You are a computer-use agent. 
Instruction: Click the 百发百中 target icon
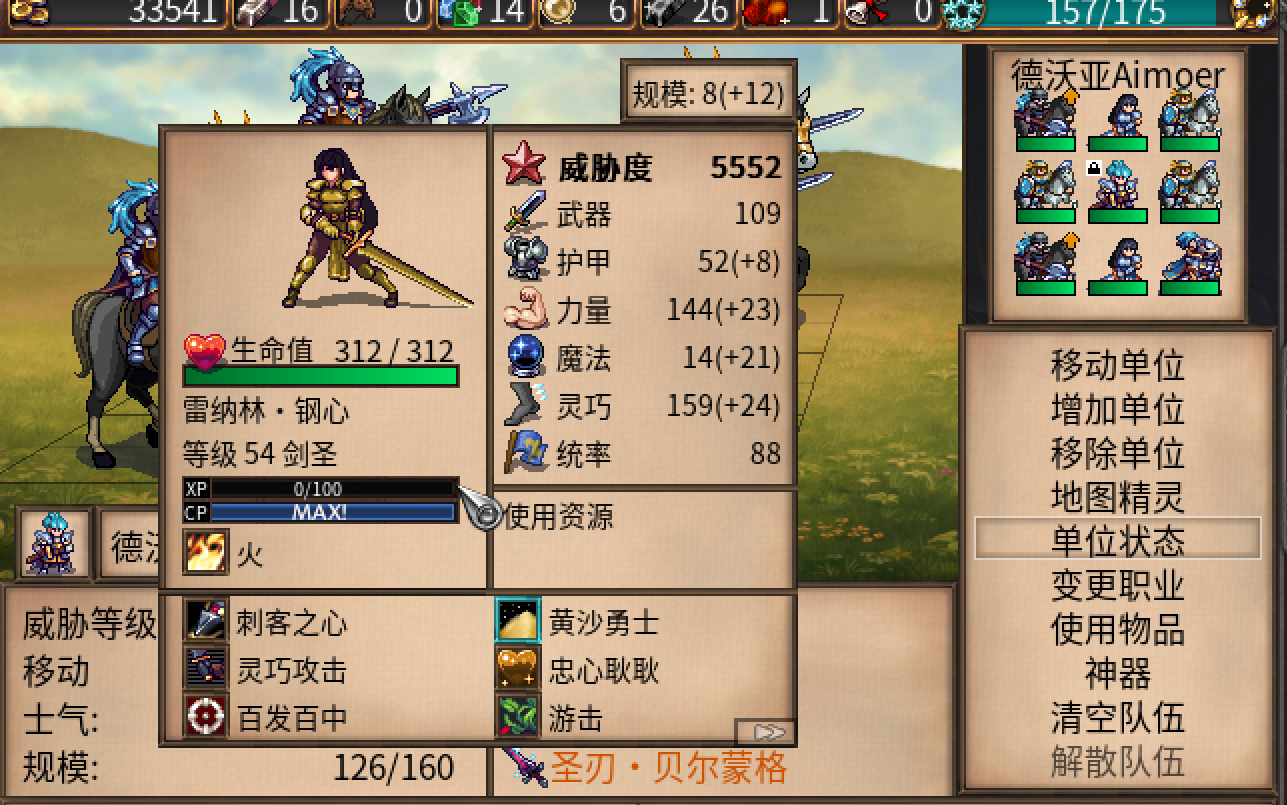pyautogui.click(x=205, y=716)
